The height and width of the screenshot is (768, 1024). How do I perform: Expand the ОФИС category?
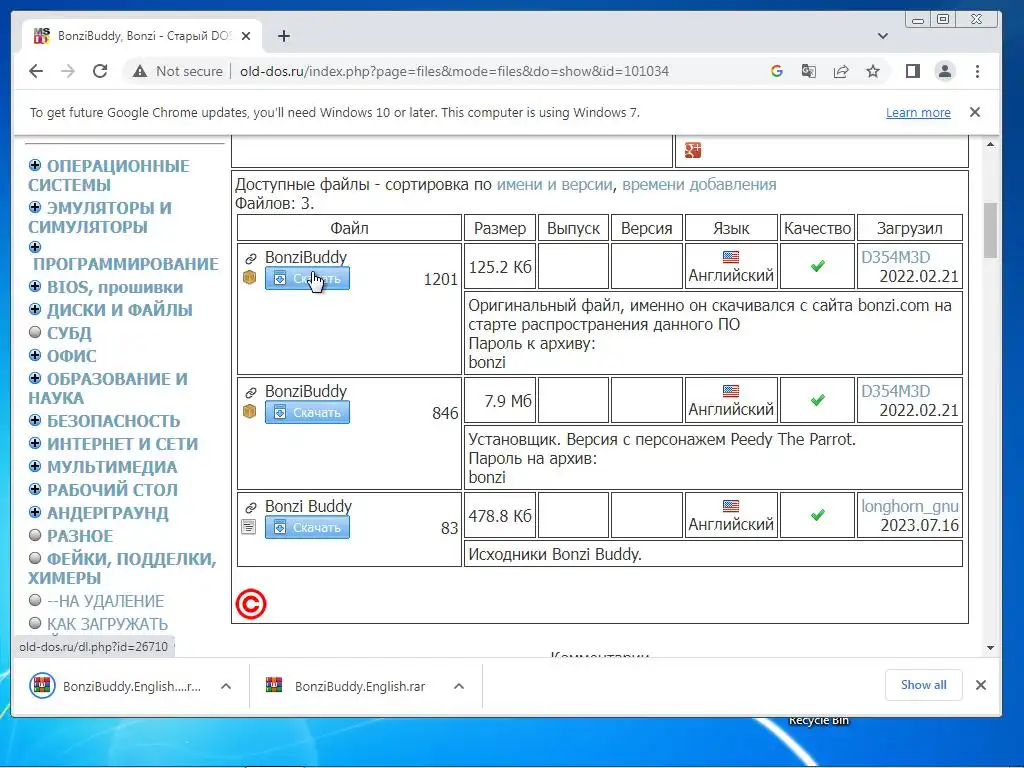[x=35, y=355]
